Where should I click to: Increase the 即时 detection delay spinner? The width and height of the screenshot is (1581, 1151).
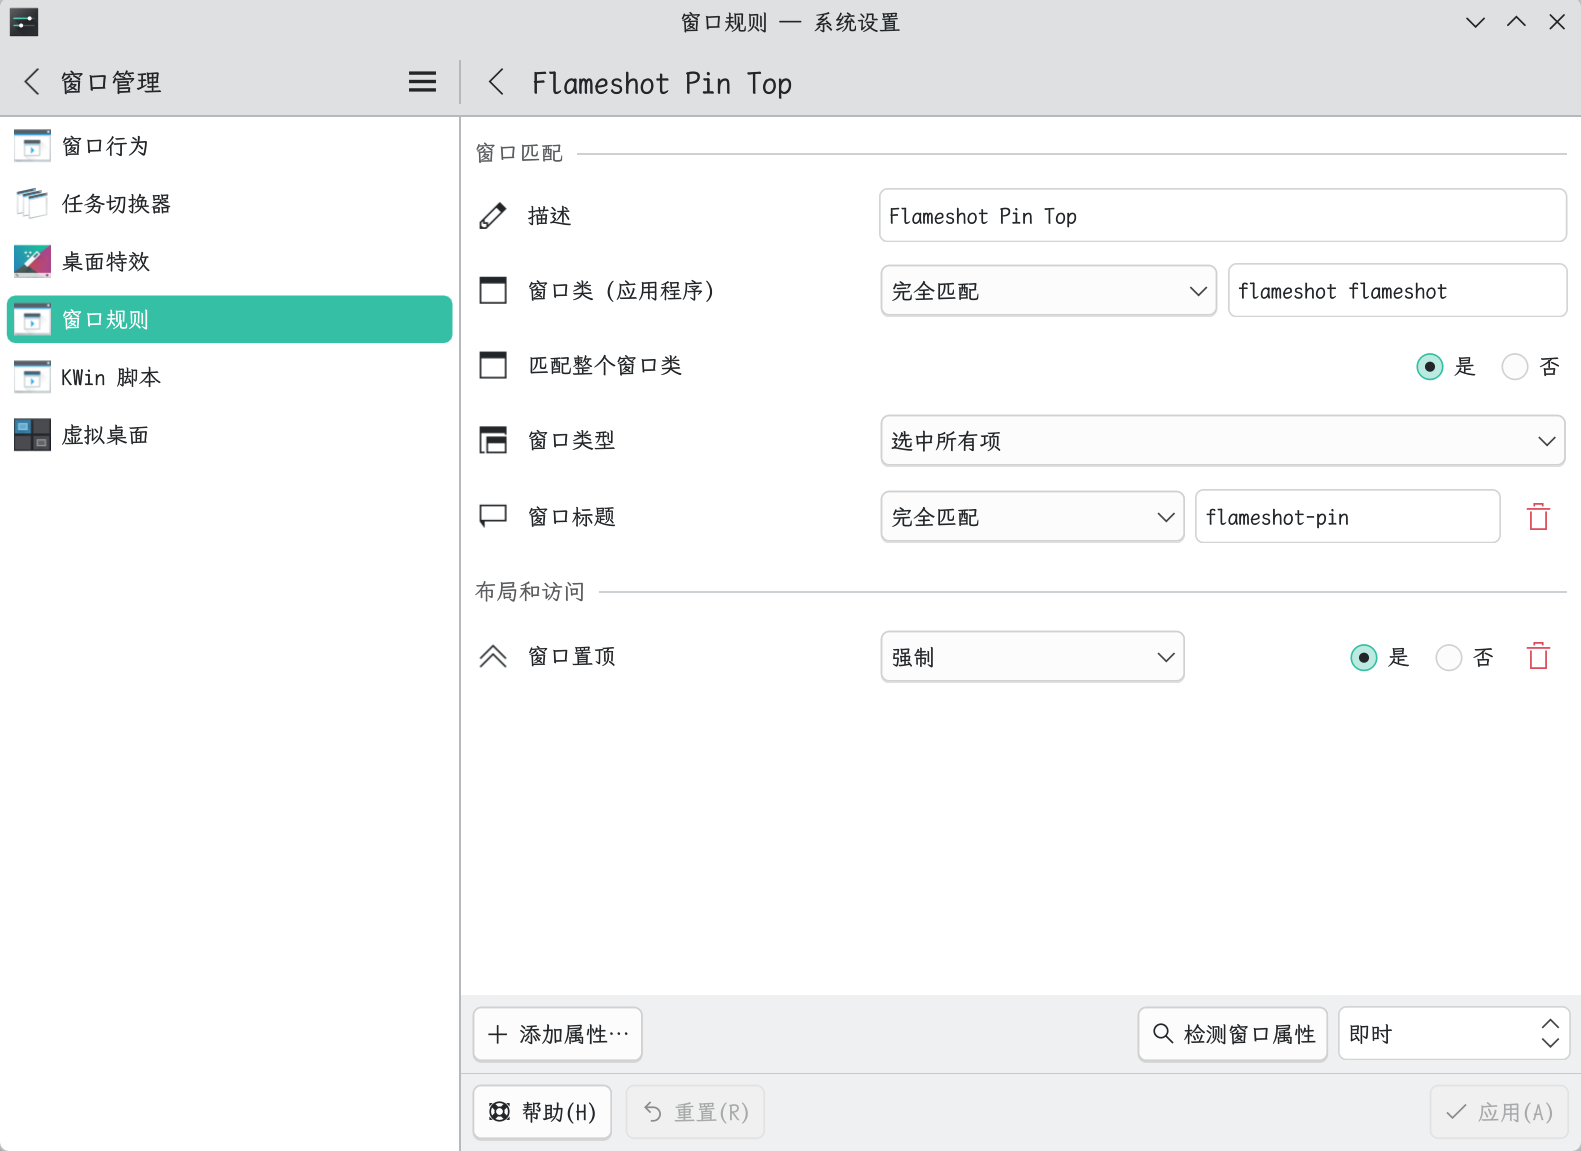(x=1550, y=1024)
